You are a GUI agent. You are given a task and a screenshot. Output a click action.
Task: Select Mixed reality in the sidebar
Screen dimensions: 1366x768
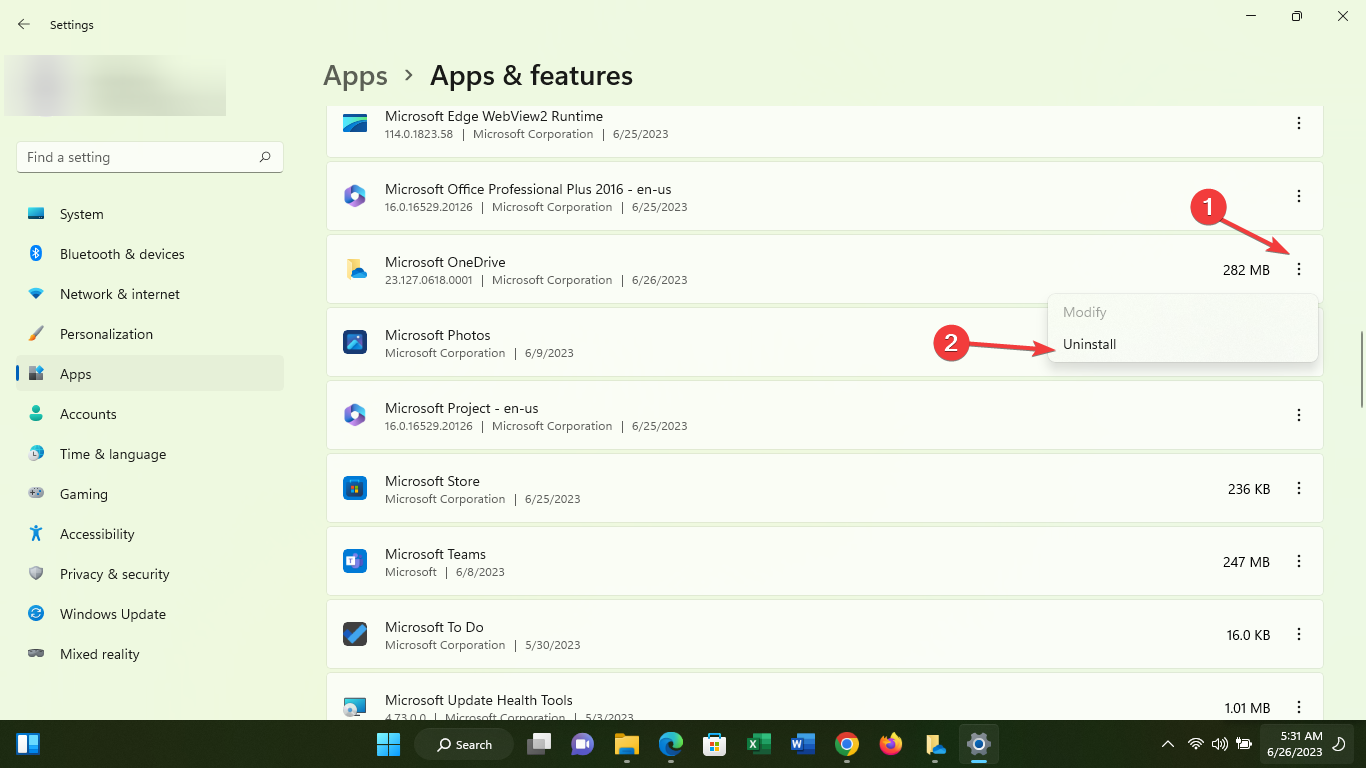tap(99, 654)
